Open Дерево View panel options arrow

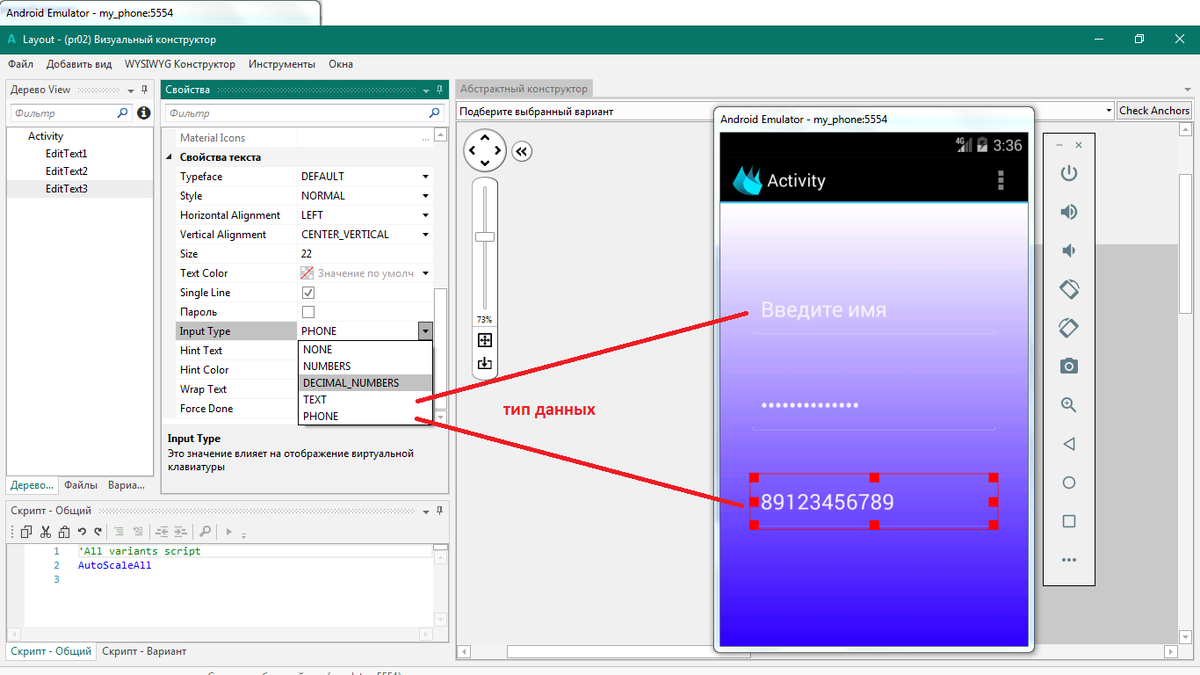pyautogui.click(x=132, y=90)
